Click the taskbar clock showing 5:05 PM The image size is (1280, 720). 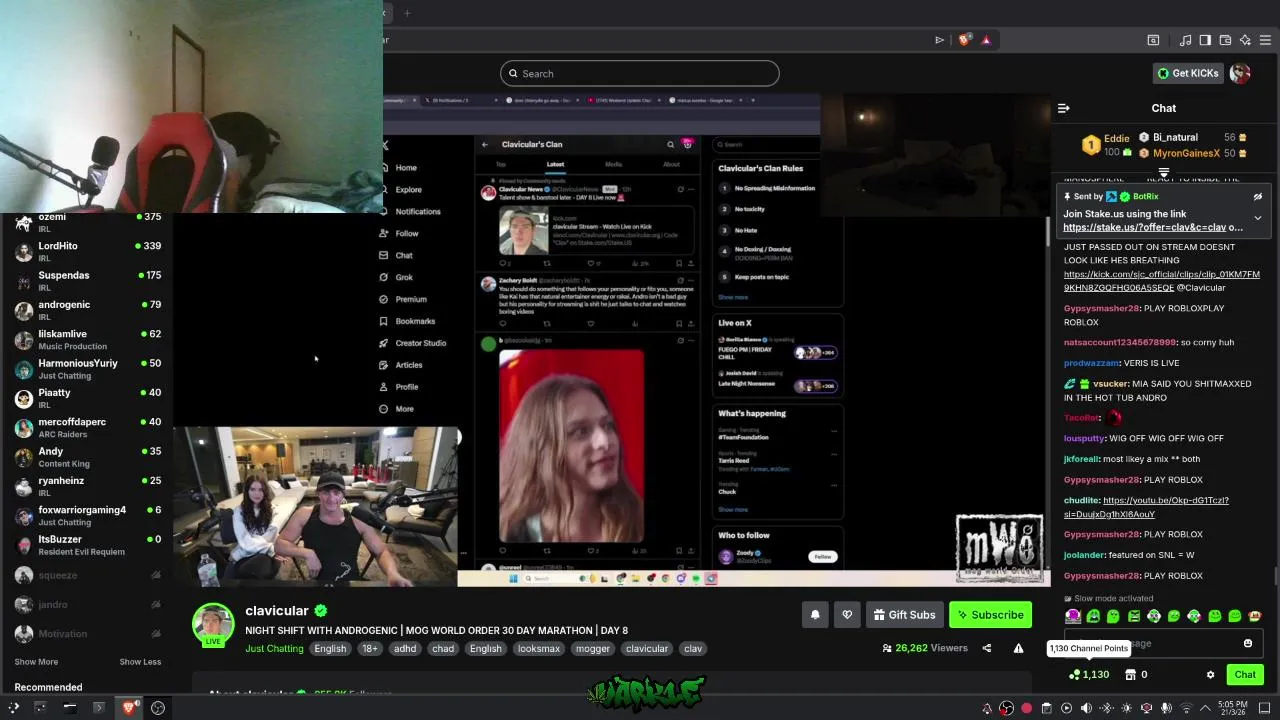point(1231,708)
